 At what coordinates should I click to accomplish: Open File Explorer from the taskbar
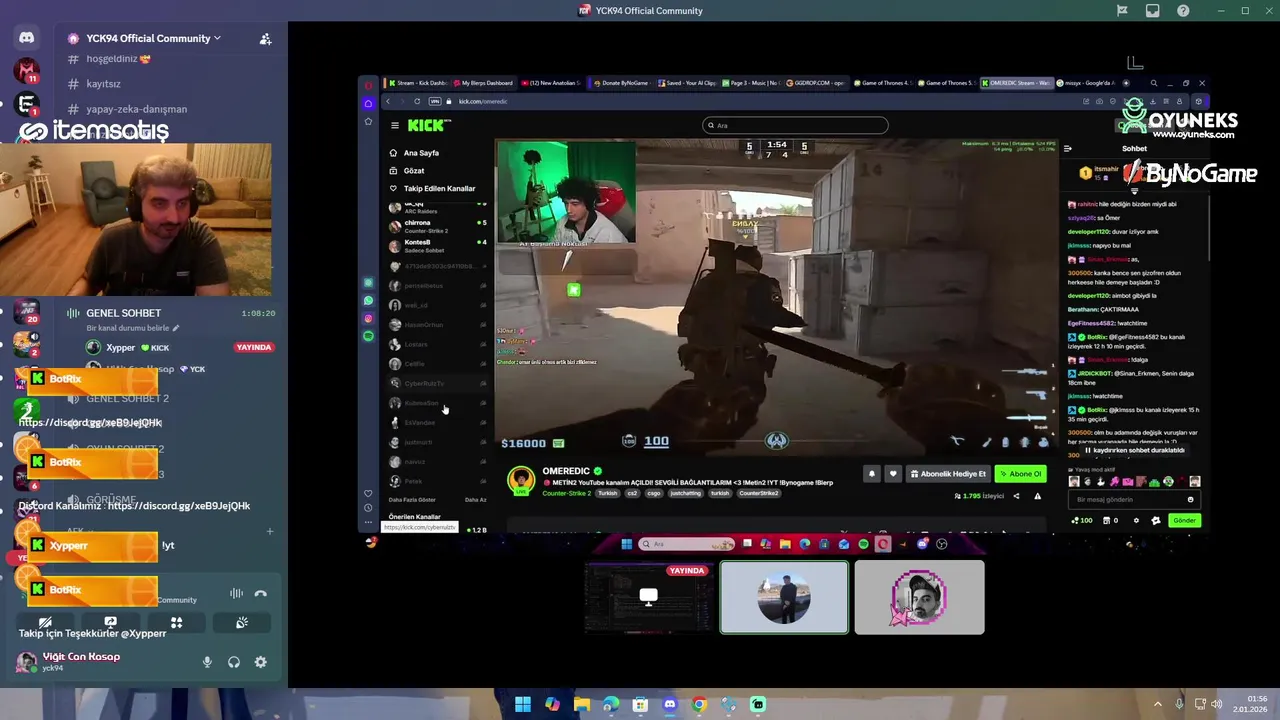point(581,704)
